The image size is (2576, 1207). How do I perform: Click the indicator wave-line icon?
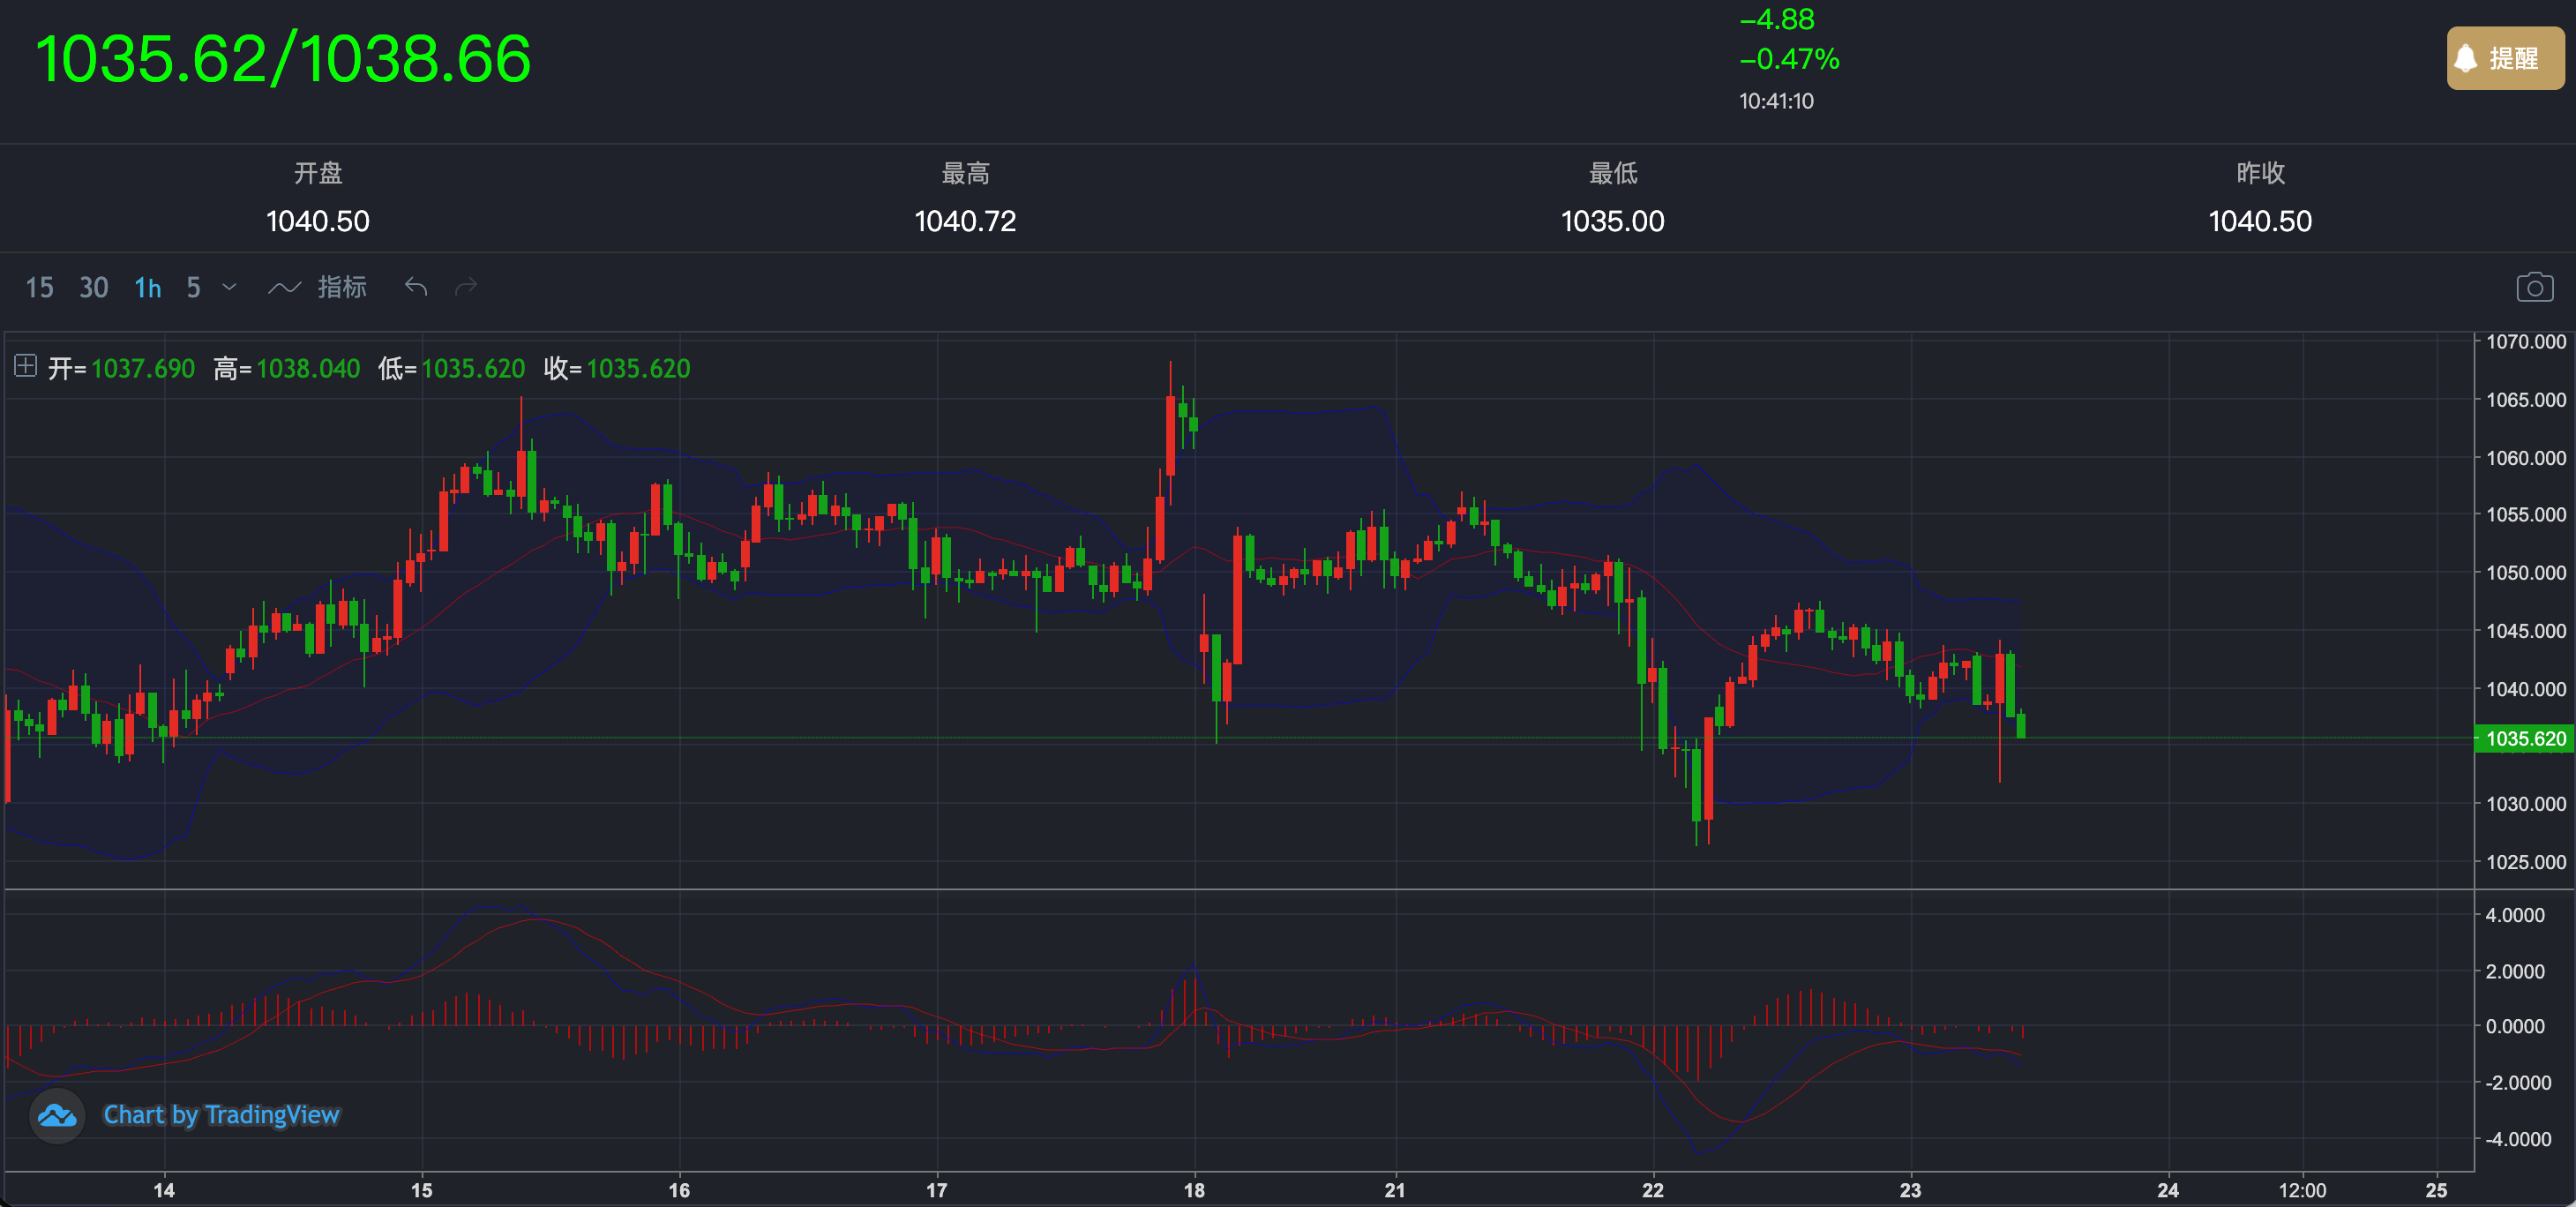(x=284, y=288)
